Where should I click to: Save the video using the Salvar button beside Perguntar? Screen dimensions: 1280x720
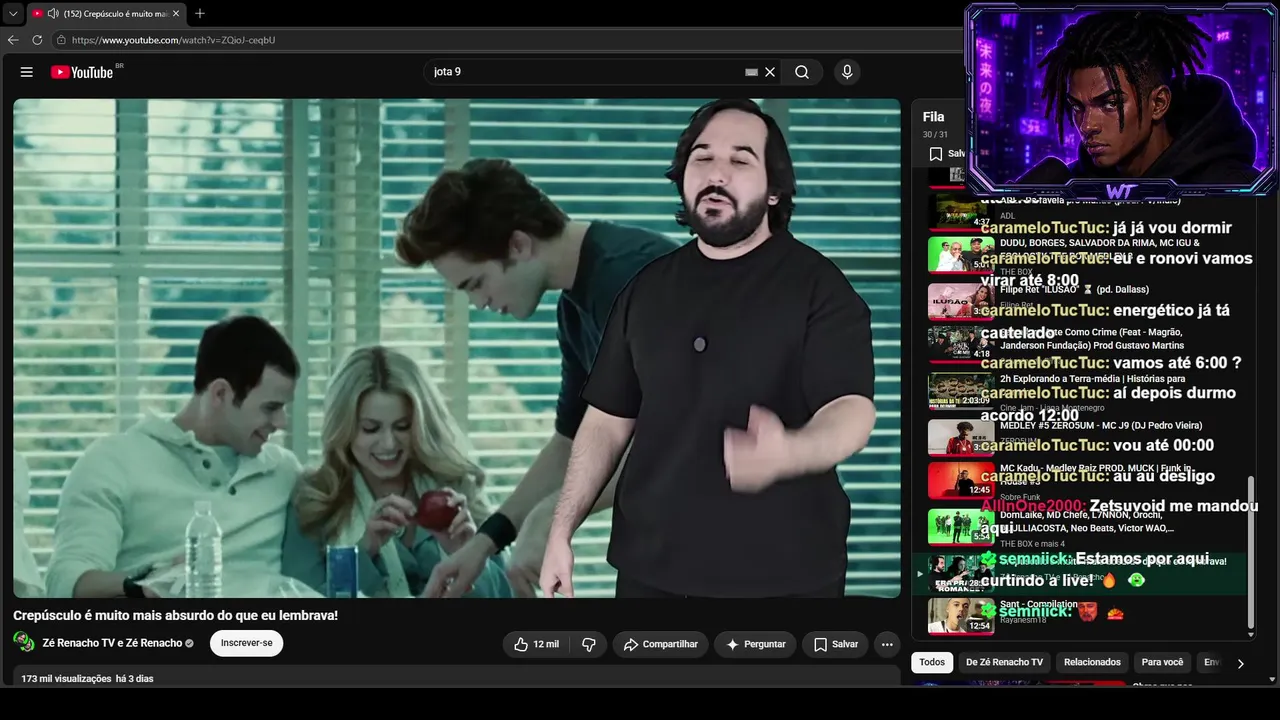(836, 644)
